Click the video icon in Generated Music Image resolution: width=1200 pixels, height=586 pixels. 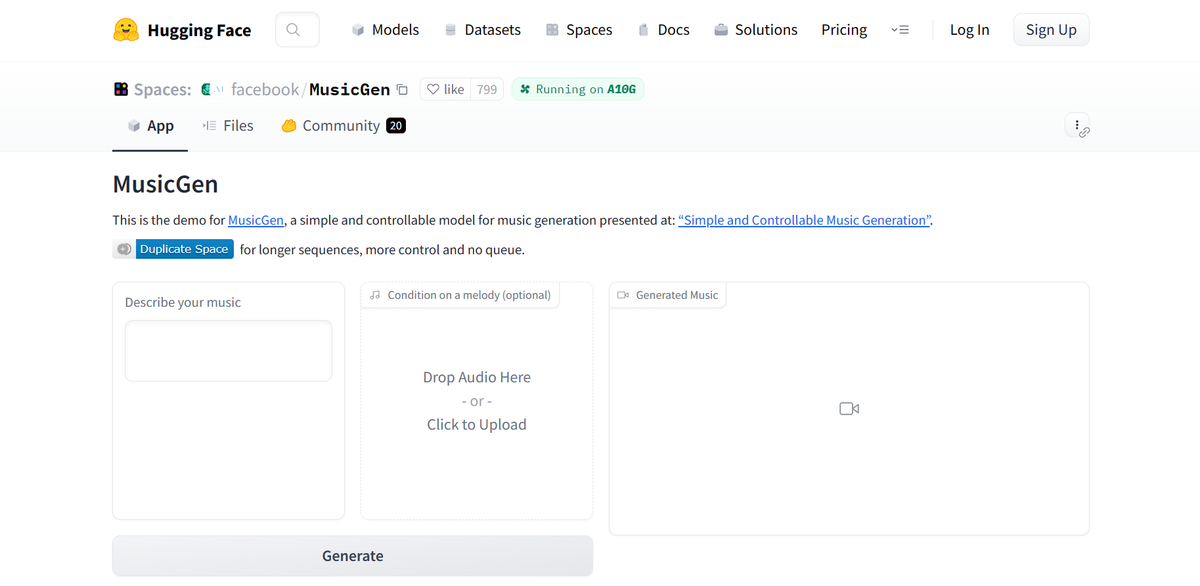tap(849, 408)
